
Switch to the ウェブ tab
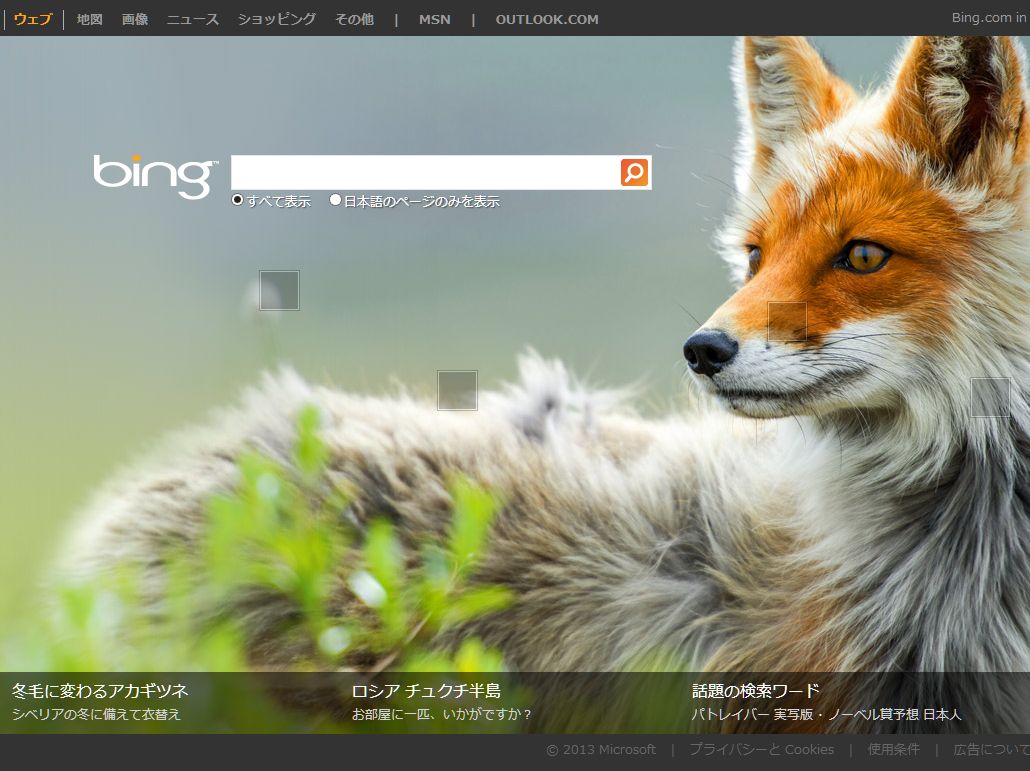(x=32, y=19)
